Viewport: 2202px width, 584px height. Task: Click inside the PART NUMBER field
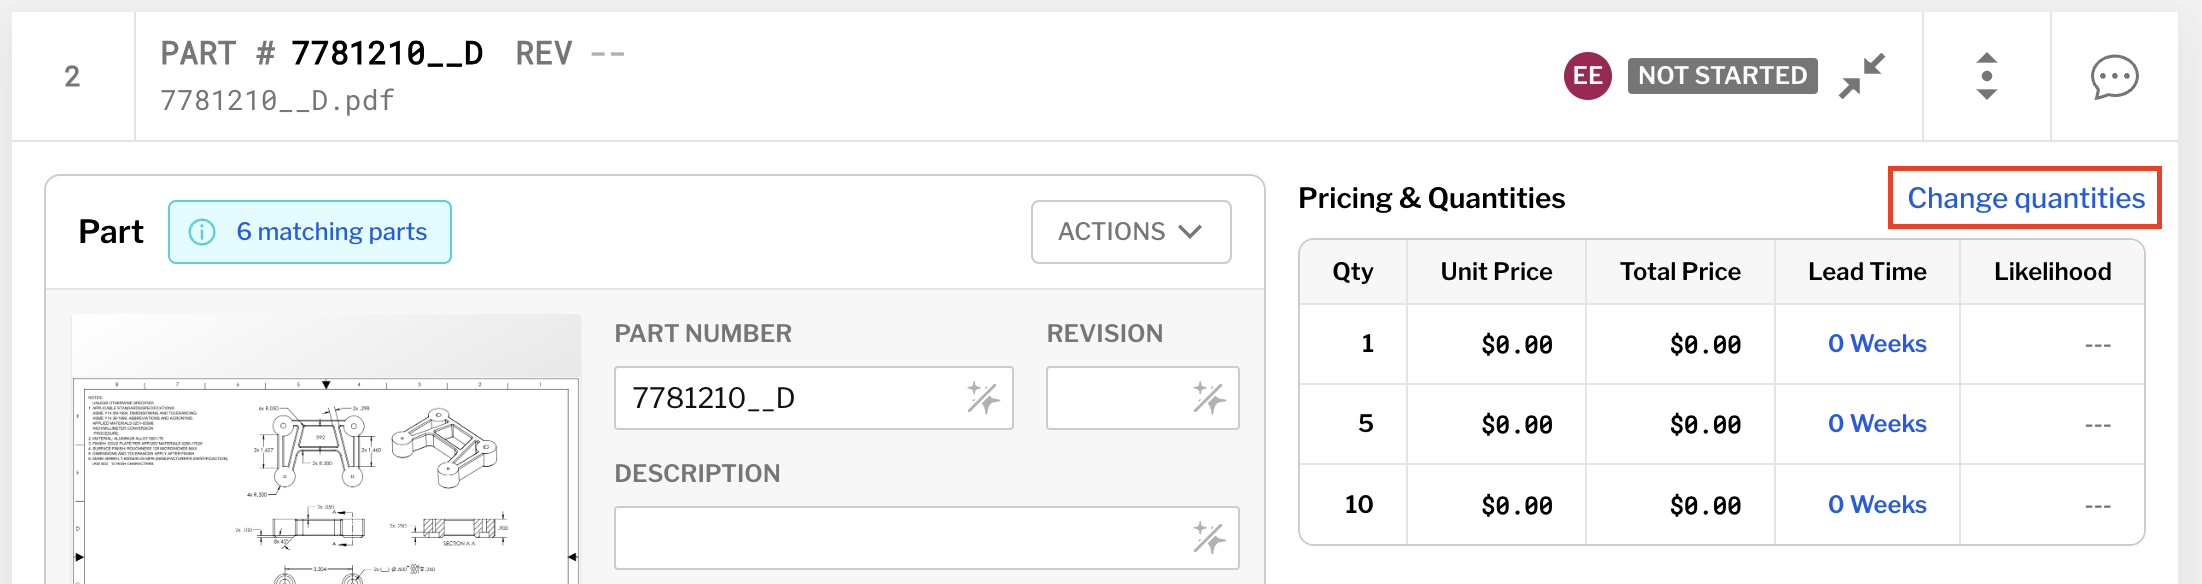(x=780, y=397)
